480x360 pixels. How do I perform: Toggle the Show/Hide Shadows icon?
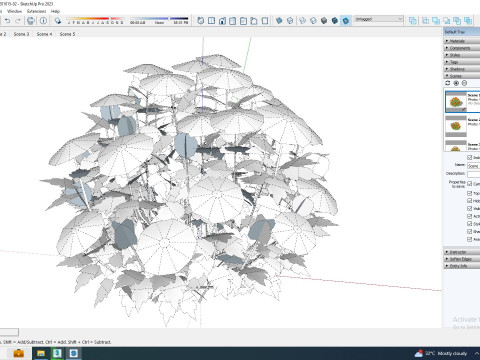[58, 21]
